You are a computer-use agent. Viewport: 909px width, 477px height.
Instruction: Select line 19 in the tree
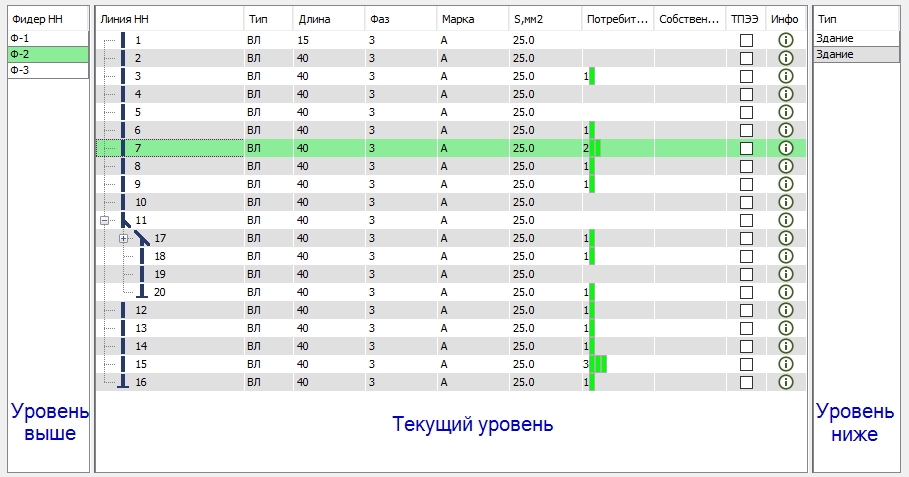(x=160, y=274)
